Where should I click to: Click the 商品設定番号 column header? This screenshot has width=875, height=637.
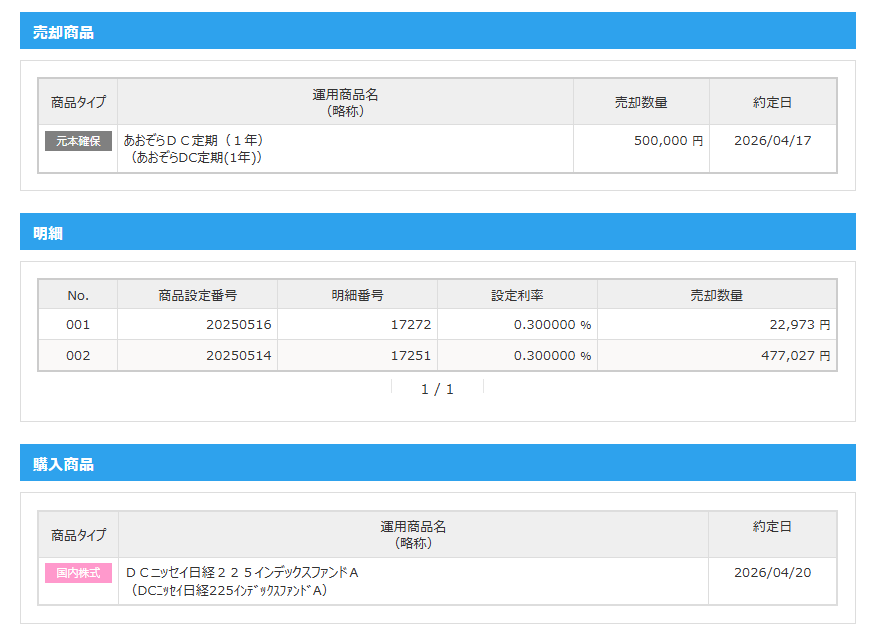coord(197,295)
